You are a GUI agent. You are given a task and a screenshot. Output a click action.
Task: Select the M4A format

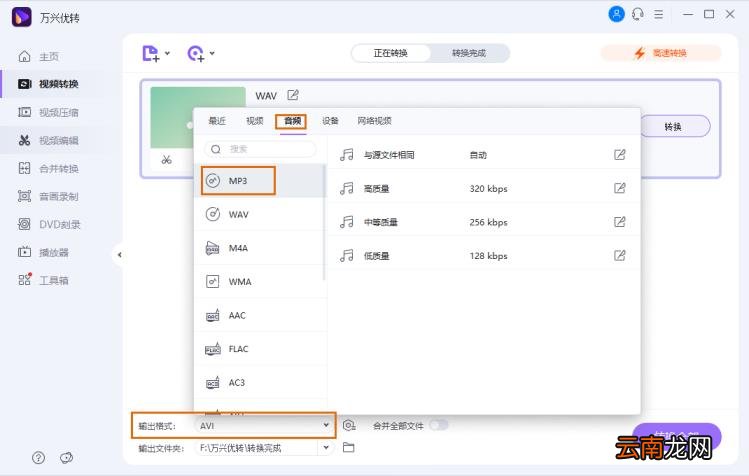[259, 248]
